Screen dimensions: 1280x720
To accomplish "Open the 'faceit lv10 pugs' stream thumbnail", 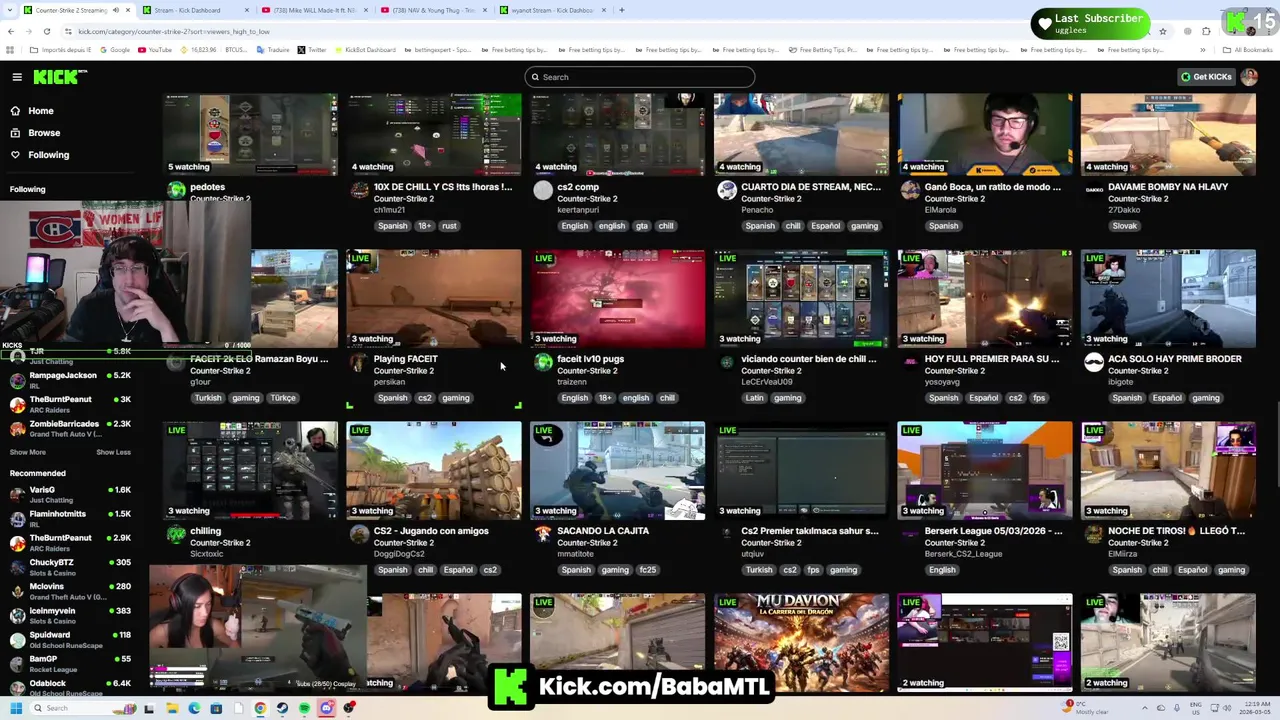I will click(x=617, y=299).
